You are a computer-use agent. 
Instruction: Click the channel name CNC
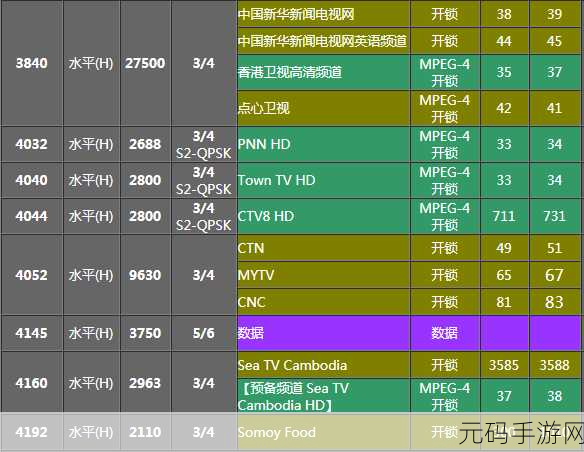(x=323, y=302)
